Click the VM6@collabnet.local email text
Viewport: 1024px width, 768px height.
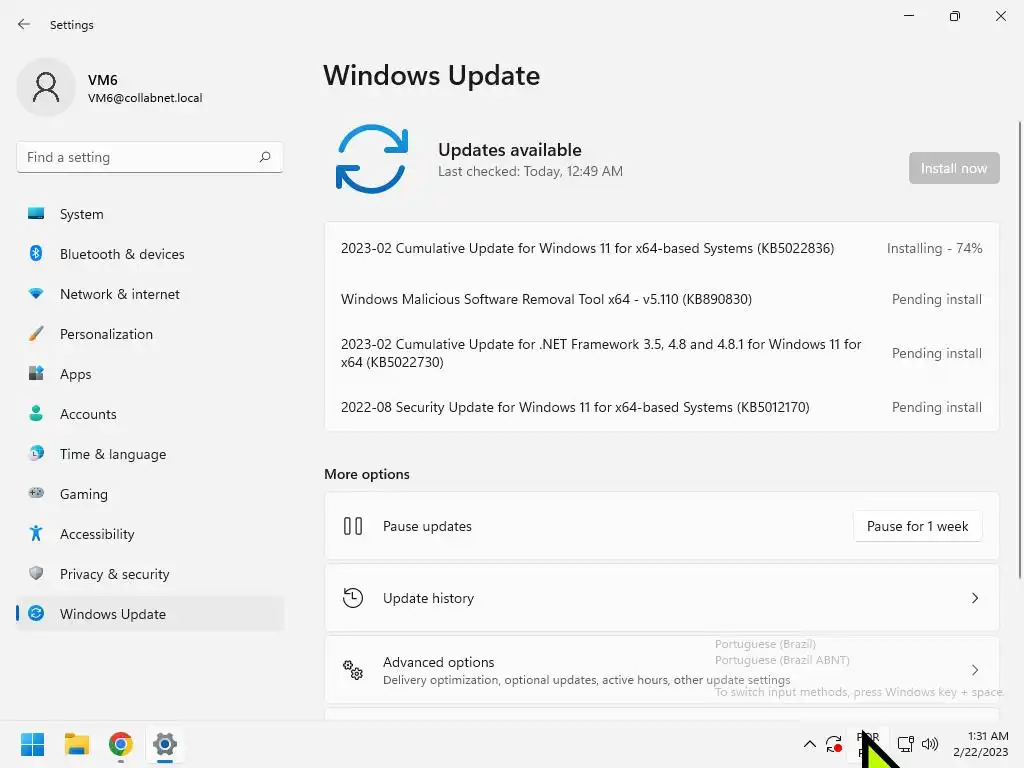pyautogui.click(x=145, y=98)
